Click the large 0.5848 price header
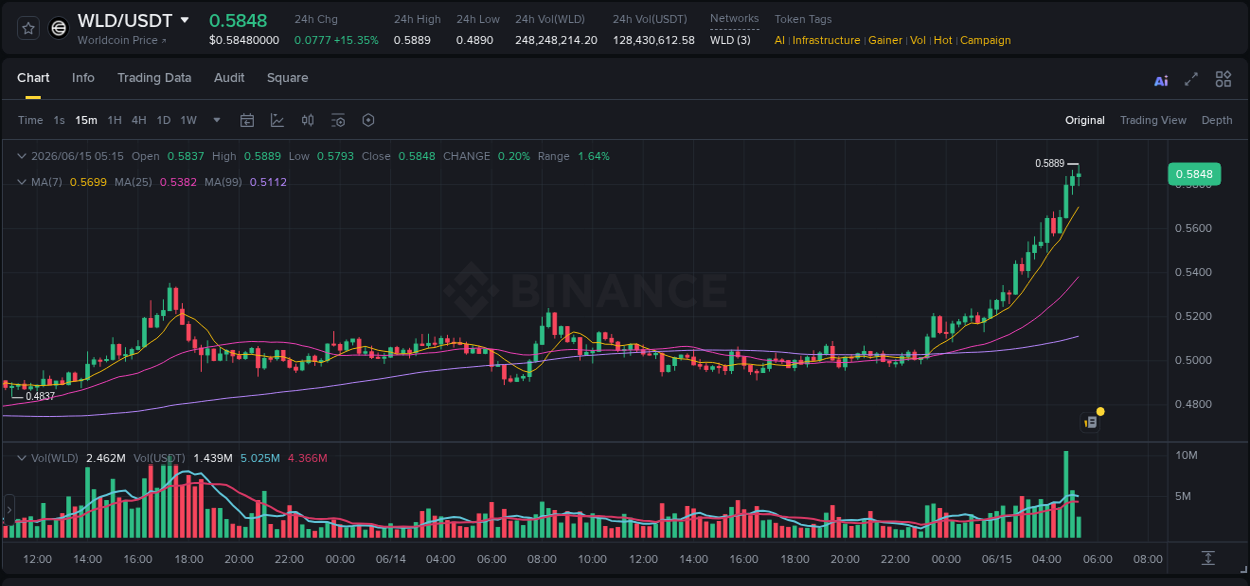 [238, 20]
